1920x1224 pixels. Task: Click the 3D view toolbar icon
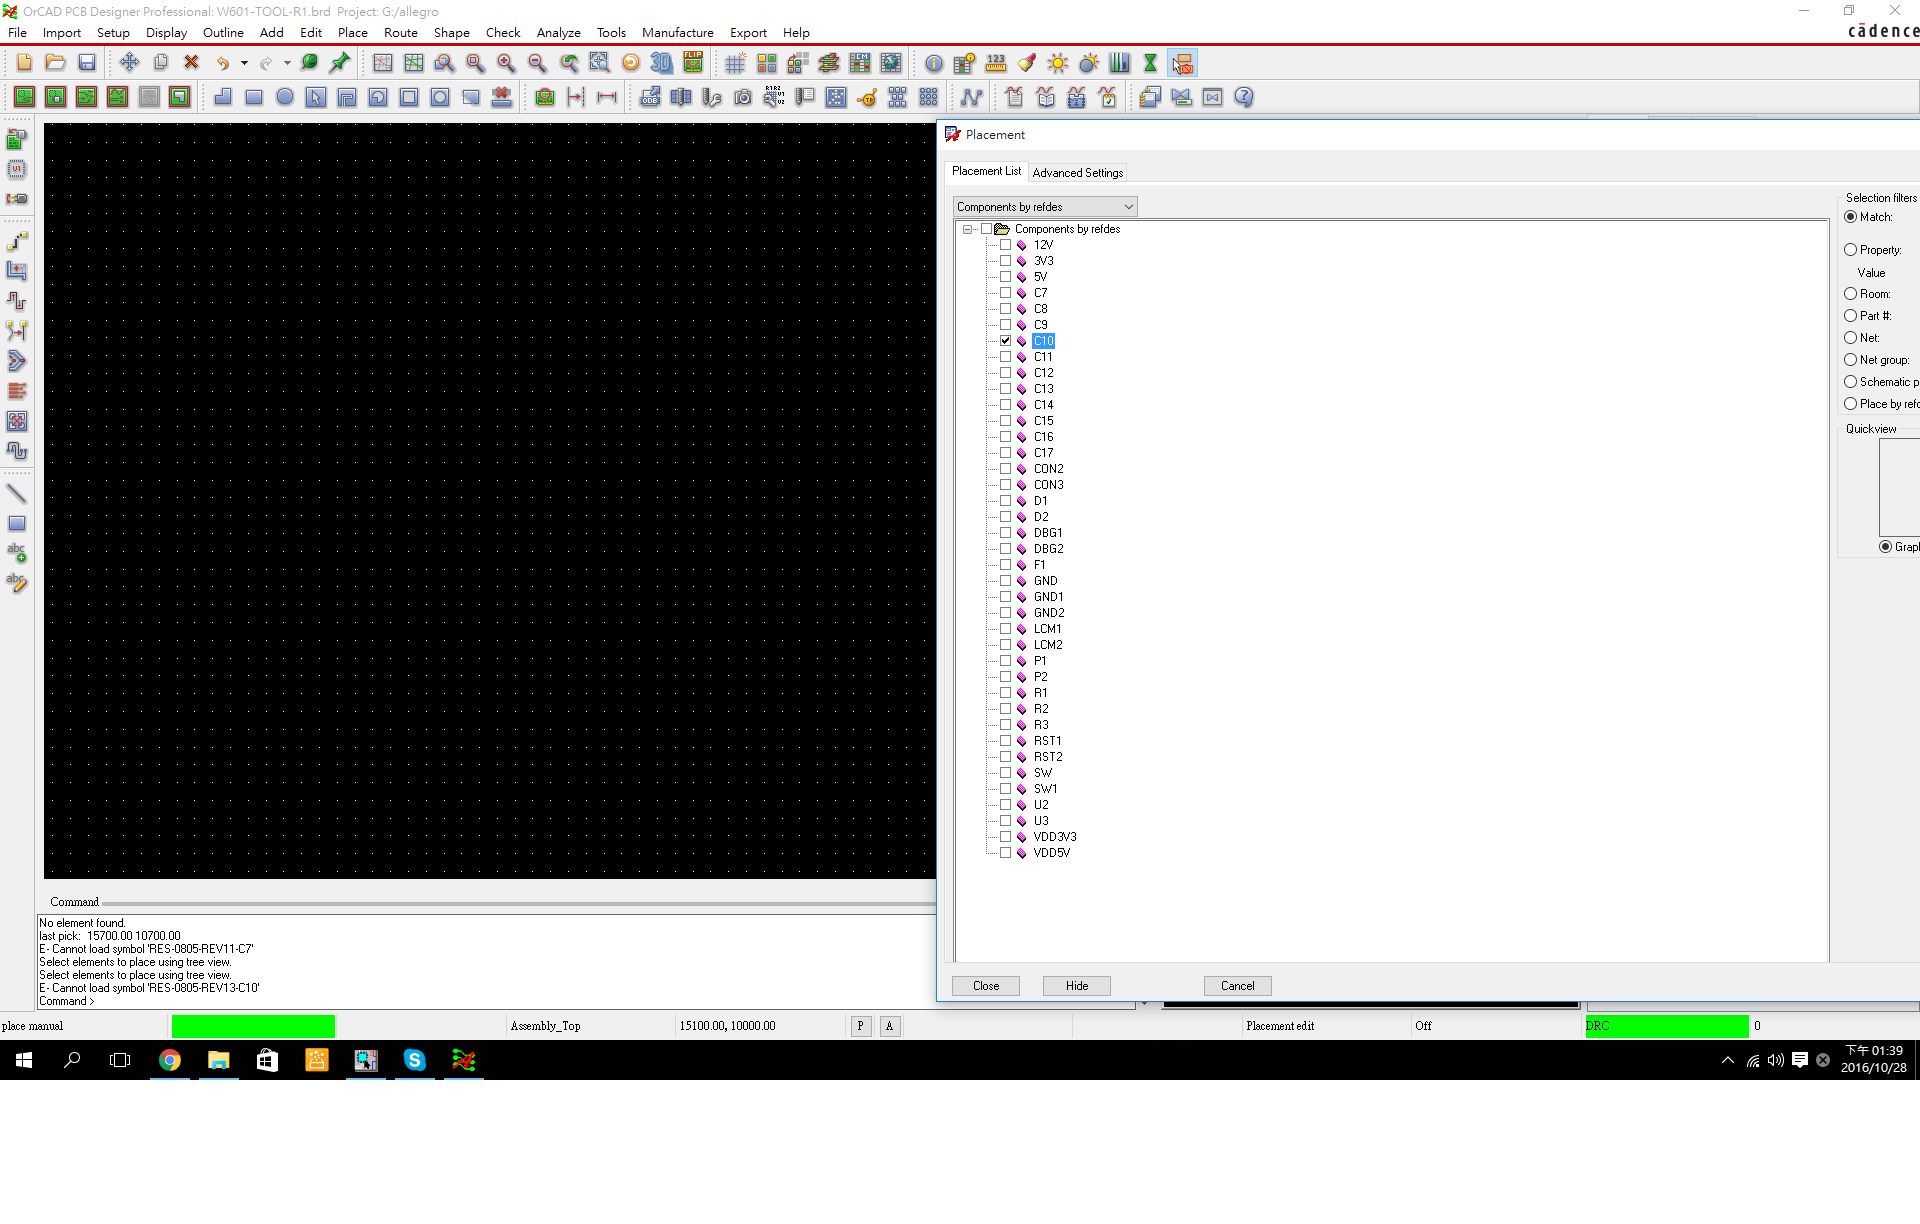661,63
